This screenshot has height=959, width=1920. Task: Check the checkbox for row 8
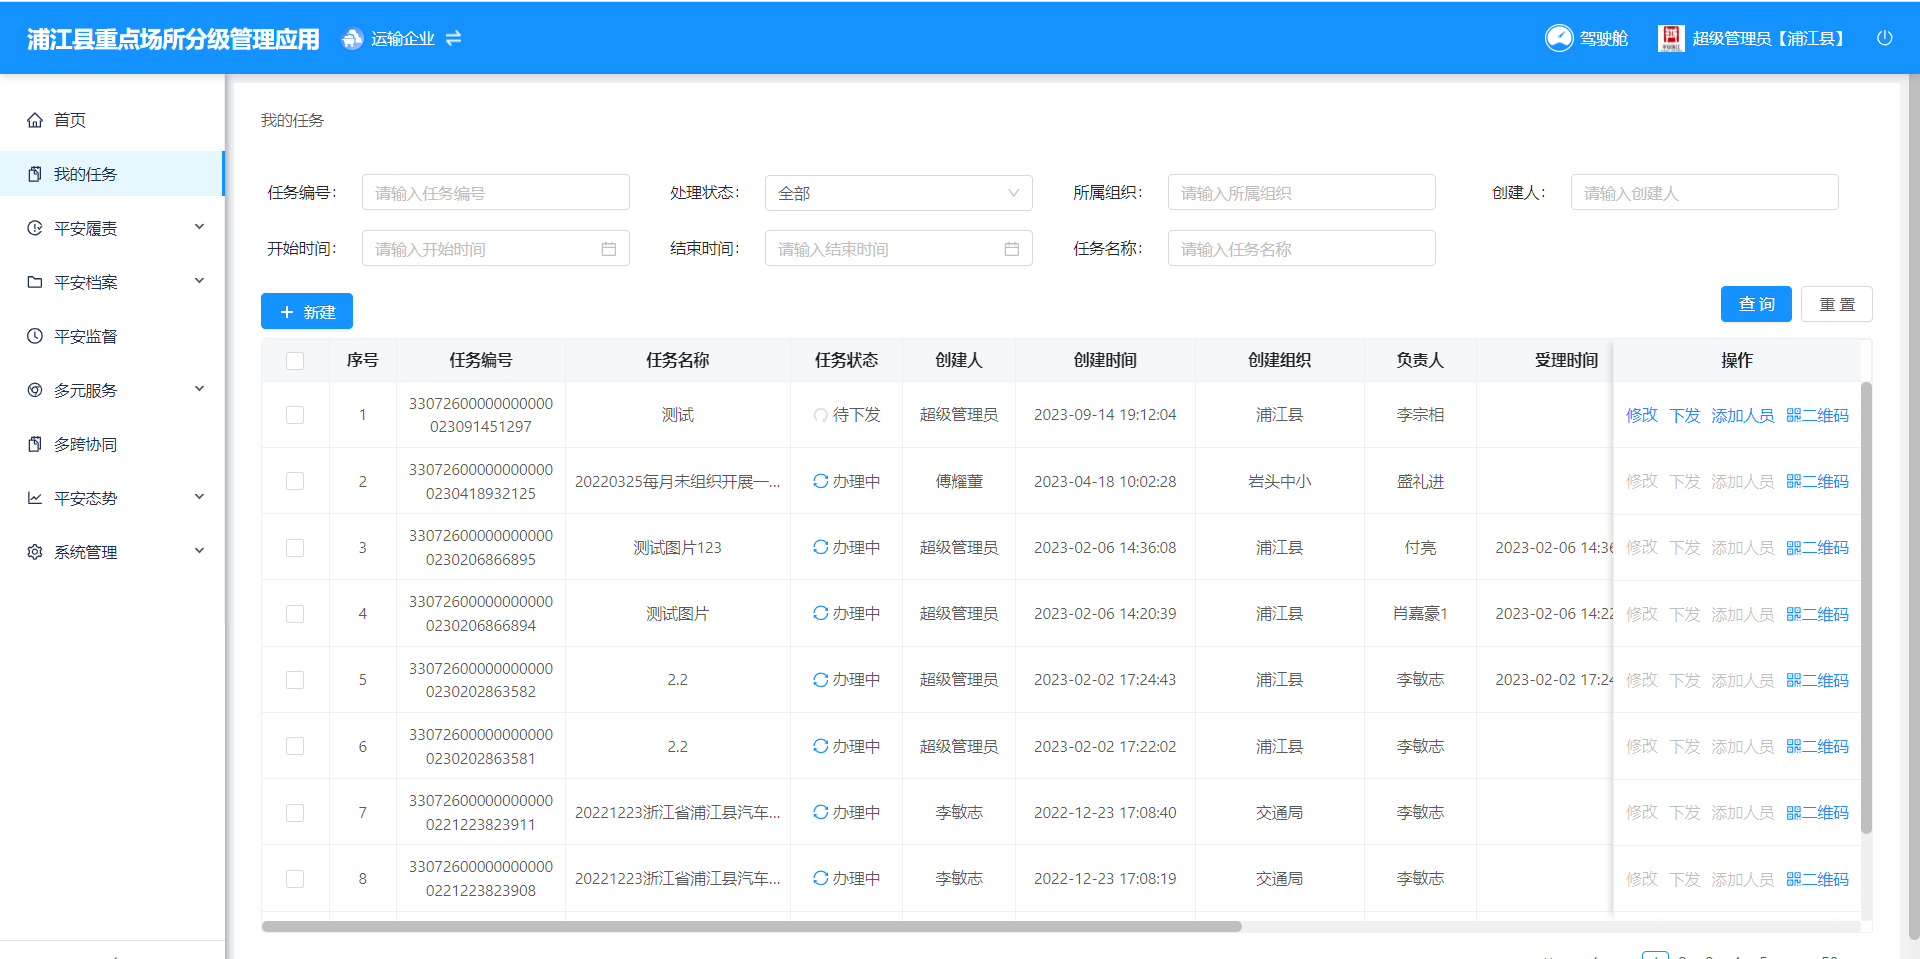click(295, 879)
